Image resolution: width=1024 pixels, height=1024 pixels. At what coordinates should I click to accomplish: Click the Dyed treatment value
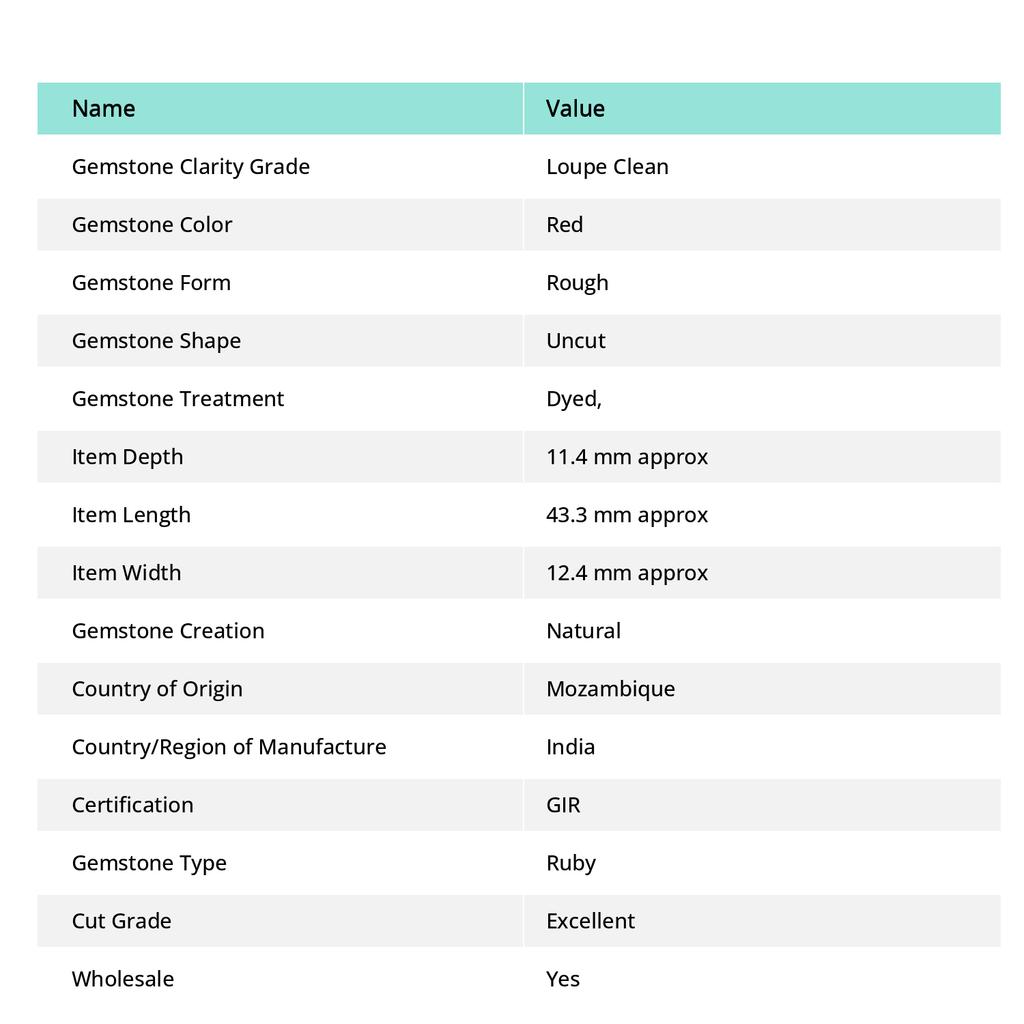pyautogui.click(x=573, y=399)
